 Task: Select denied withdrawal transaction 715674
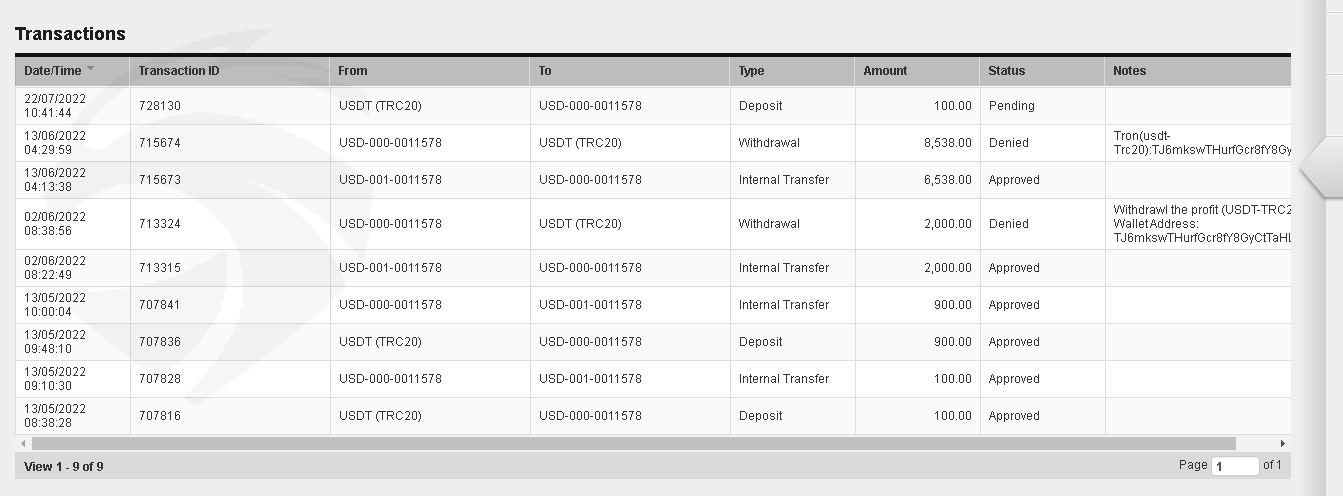click(x=653, y=143)
